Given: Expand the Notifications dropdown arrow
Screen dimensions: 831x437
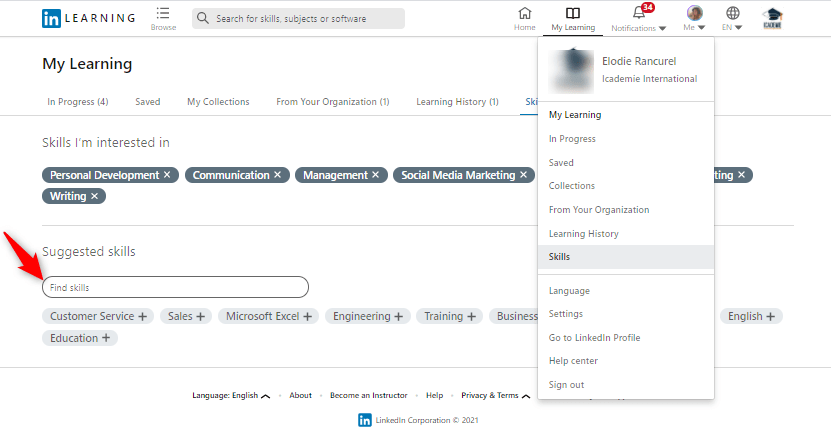Looking at the screenshot, I should 662,28.
